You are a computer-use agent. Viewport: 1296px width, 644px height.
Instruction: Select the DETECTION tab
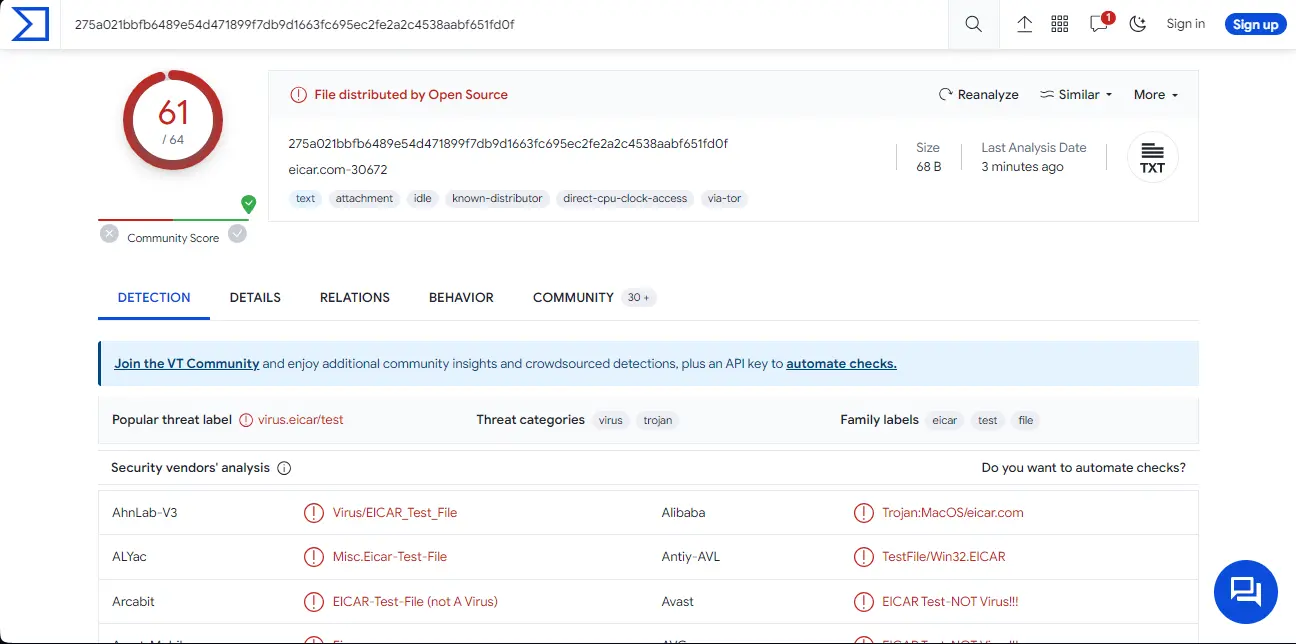[x=154, y=297]
